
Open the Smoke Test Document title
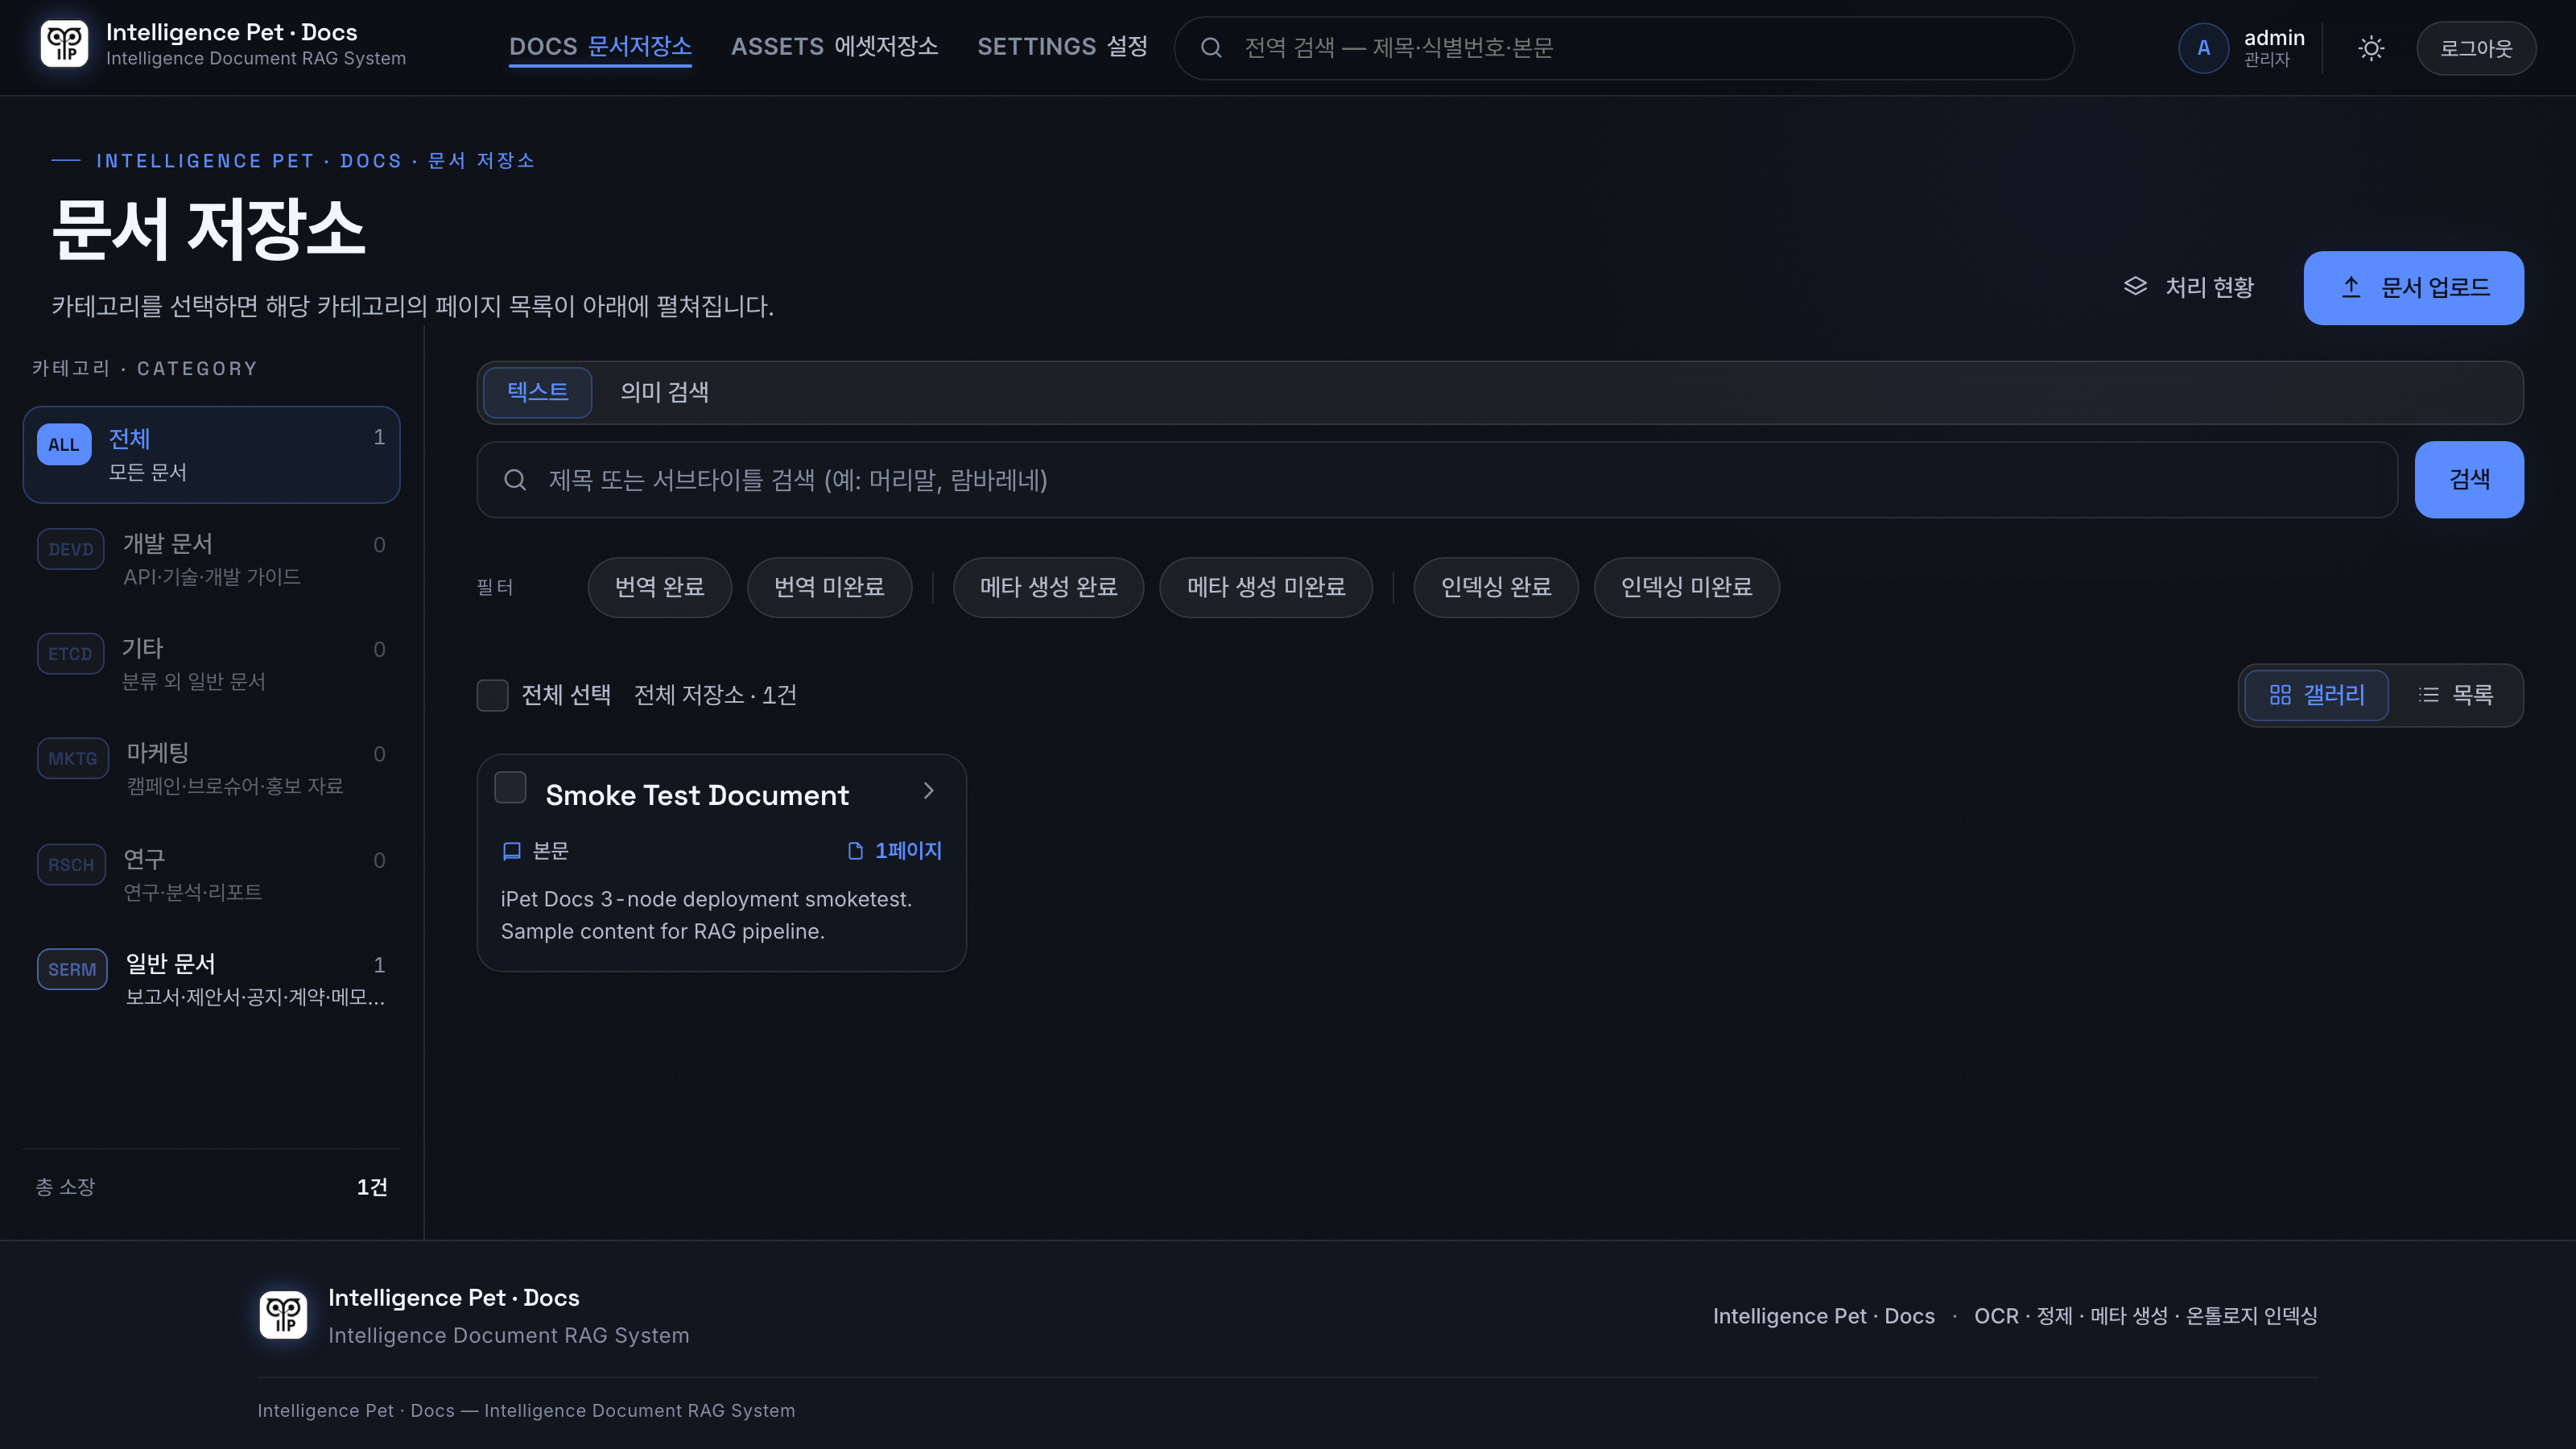[x=697, y=795]
